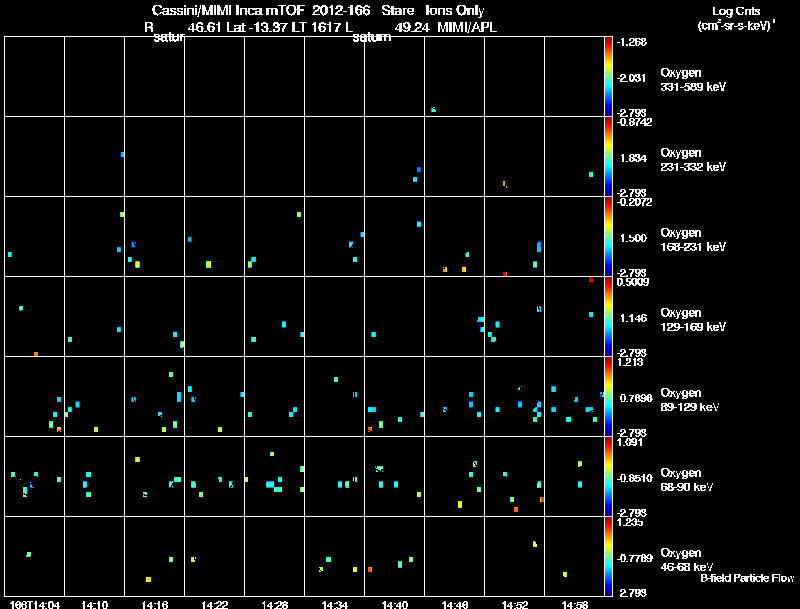Click the color bar beside Oxygen 168-231 keV
Screen dimensions: 800x609
pyautogui.click(x=608, y=237)
